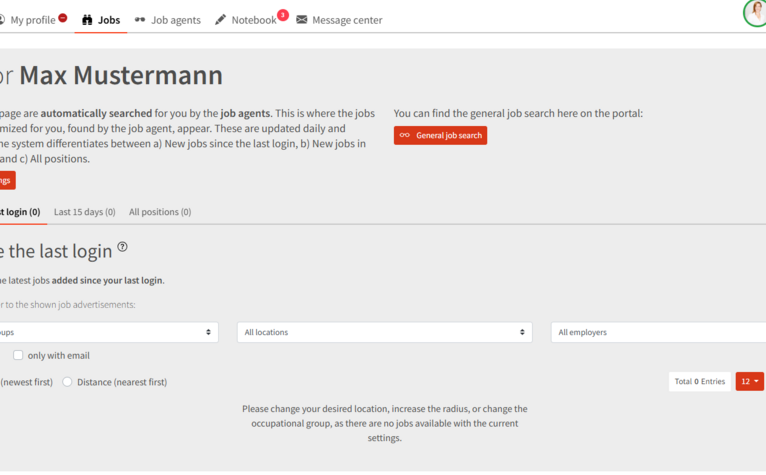The width and height of the screenshot is (766, 475).
Task: Open the All employers dropdown
Action: click(x=658, y=332)
